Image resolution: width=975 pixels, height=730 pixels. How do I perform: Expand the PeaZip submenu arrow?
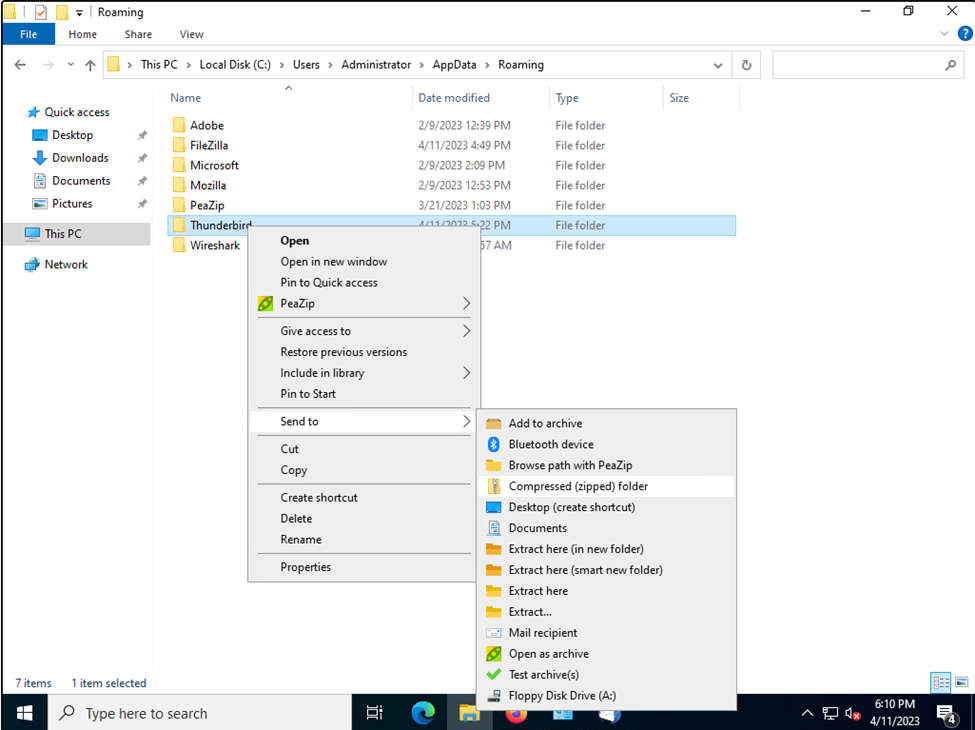click(x=466, y=303)
